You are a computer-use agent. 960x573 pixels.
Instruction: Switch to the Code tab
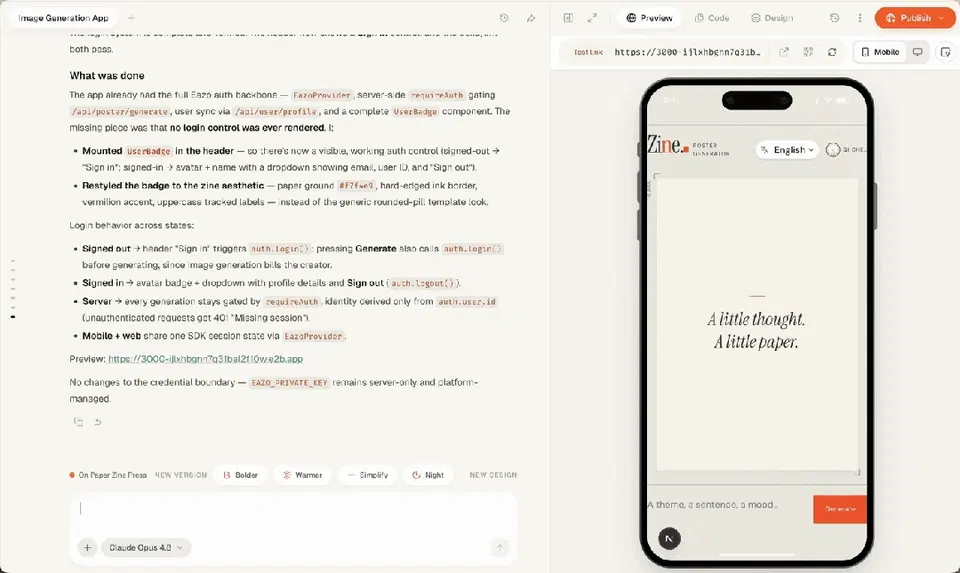(712, 18)
